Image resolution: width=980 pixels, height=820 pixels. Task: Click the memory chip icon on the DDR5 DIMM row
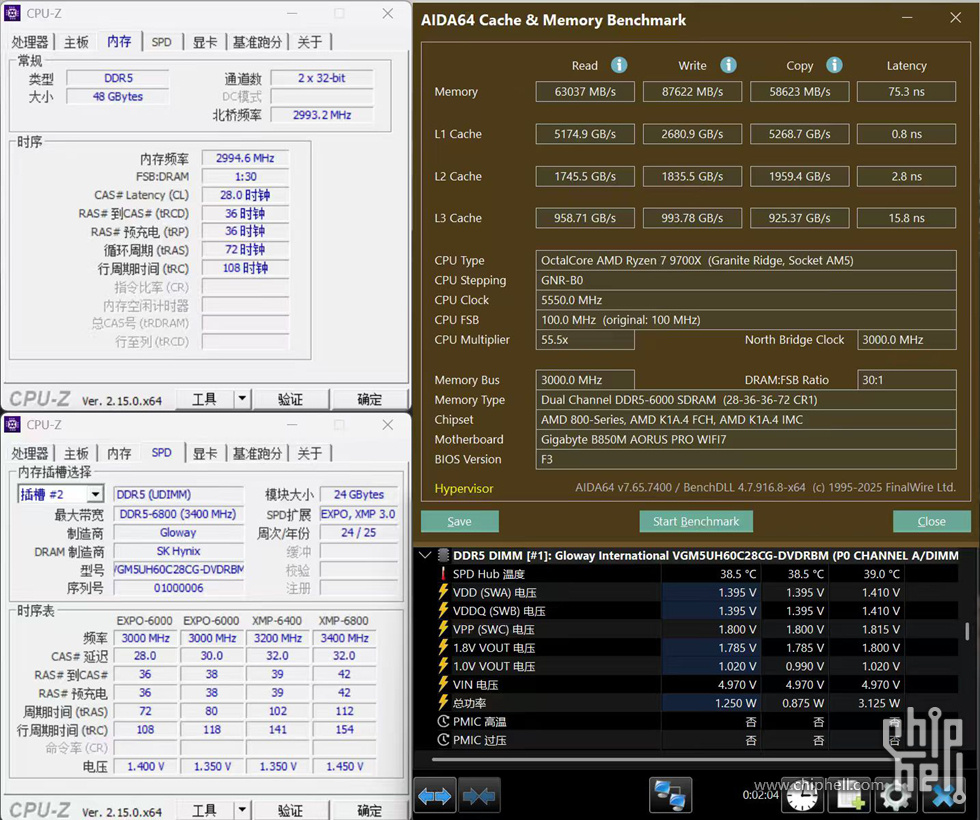(444, 555)
